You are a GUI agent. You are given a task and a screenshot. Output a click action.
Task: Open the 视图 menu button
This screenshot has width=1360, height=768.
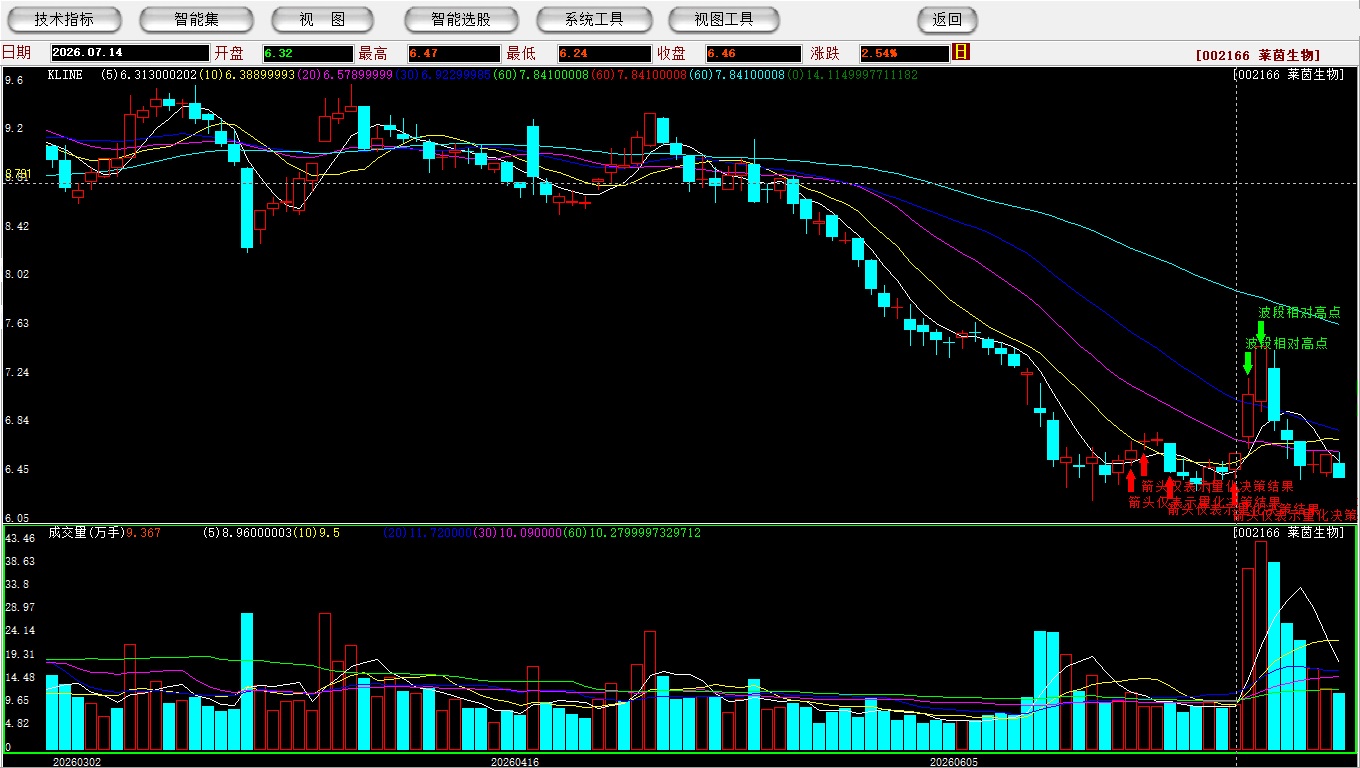(x=323, y=19)
